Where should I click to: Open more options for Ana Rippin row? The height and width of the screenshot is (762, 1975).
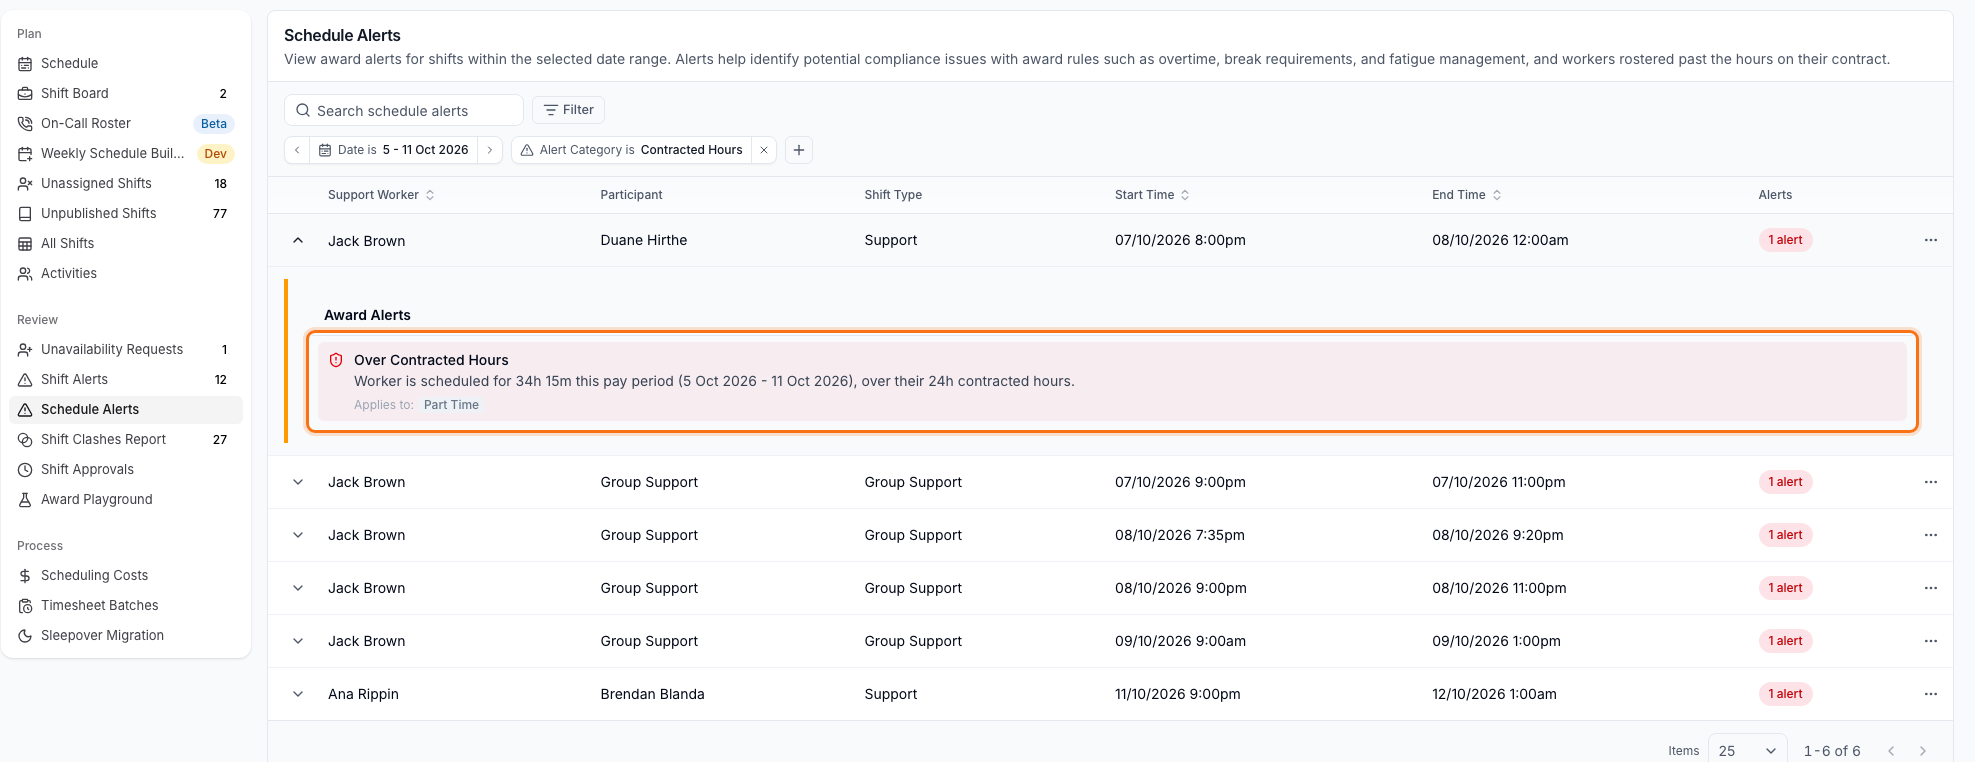click(1931, 694)
